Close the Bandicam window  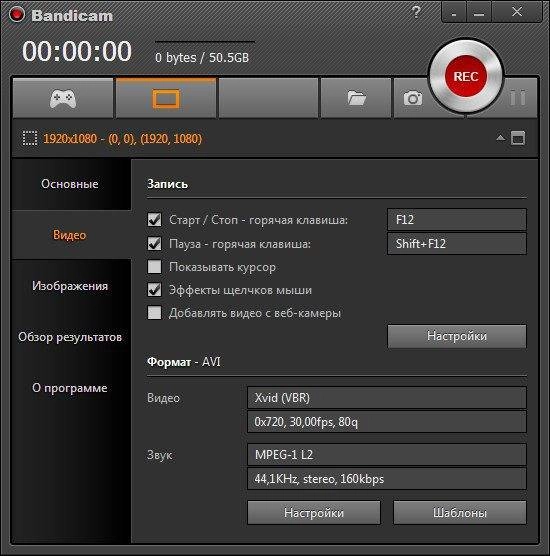pos(517,13)
